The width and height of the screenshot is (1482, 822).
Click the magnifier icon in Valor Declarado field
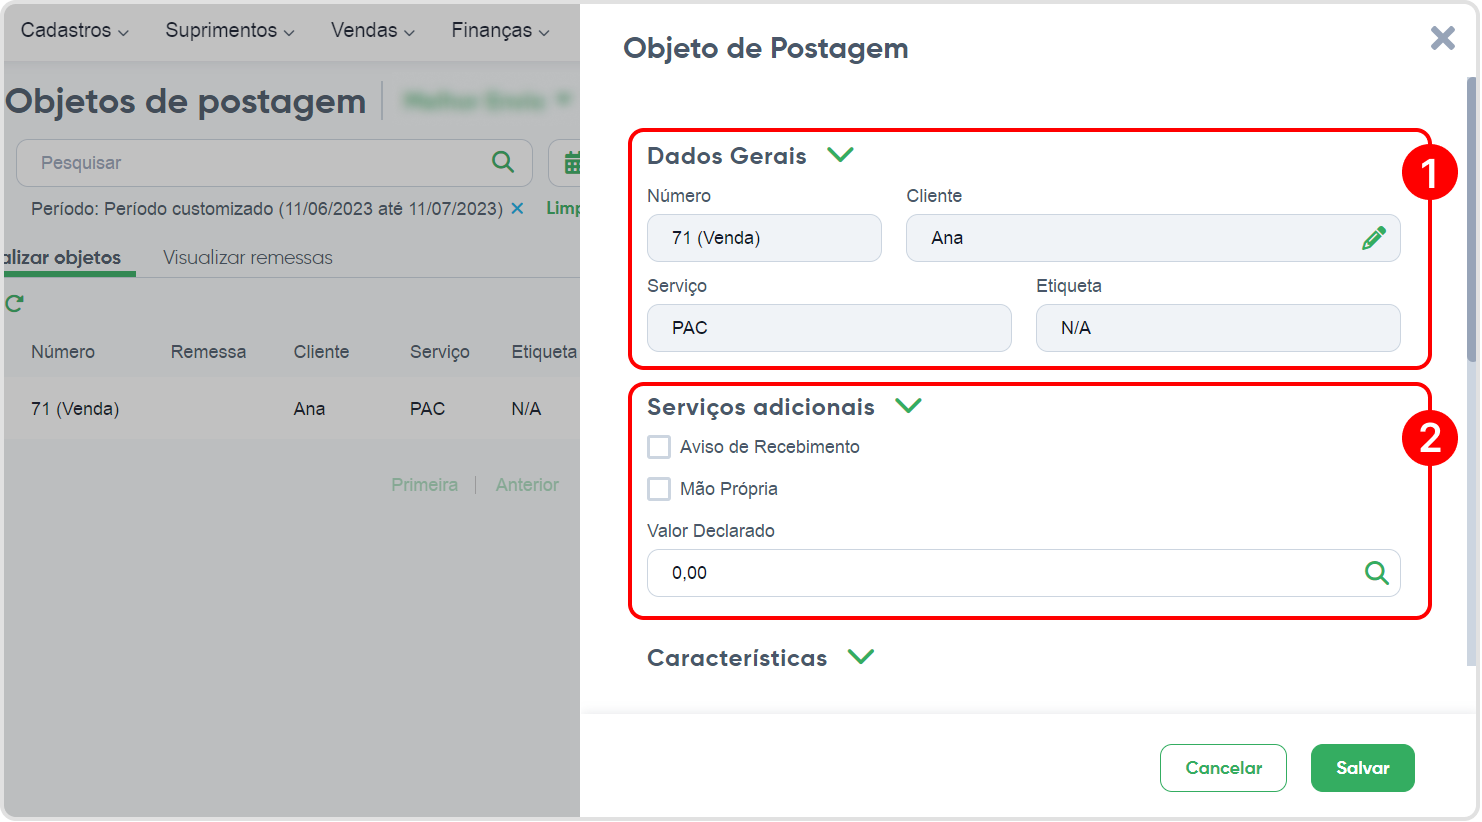pos(1377,573)
